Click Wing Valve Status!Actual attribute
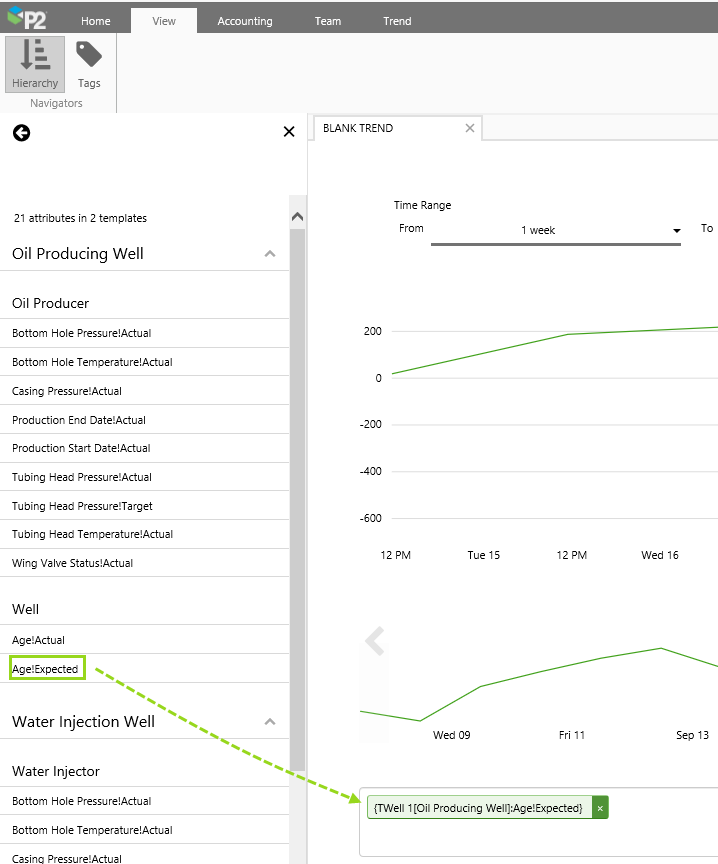718x864 pixels. (73, 563)
